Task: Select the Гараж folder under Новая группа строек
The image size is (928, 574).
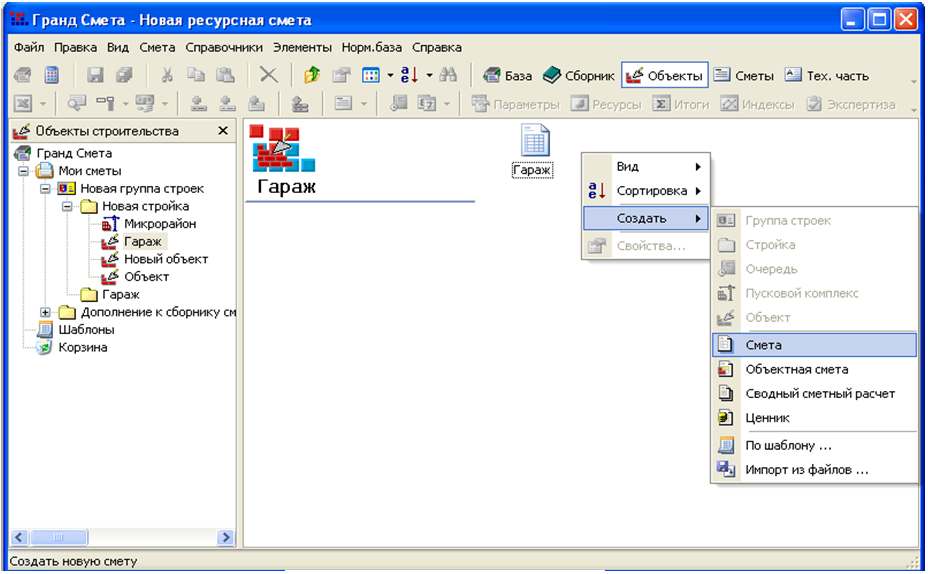Action: coord(121,295)
